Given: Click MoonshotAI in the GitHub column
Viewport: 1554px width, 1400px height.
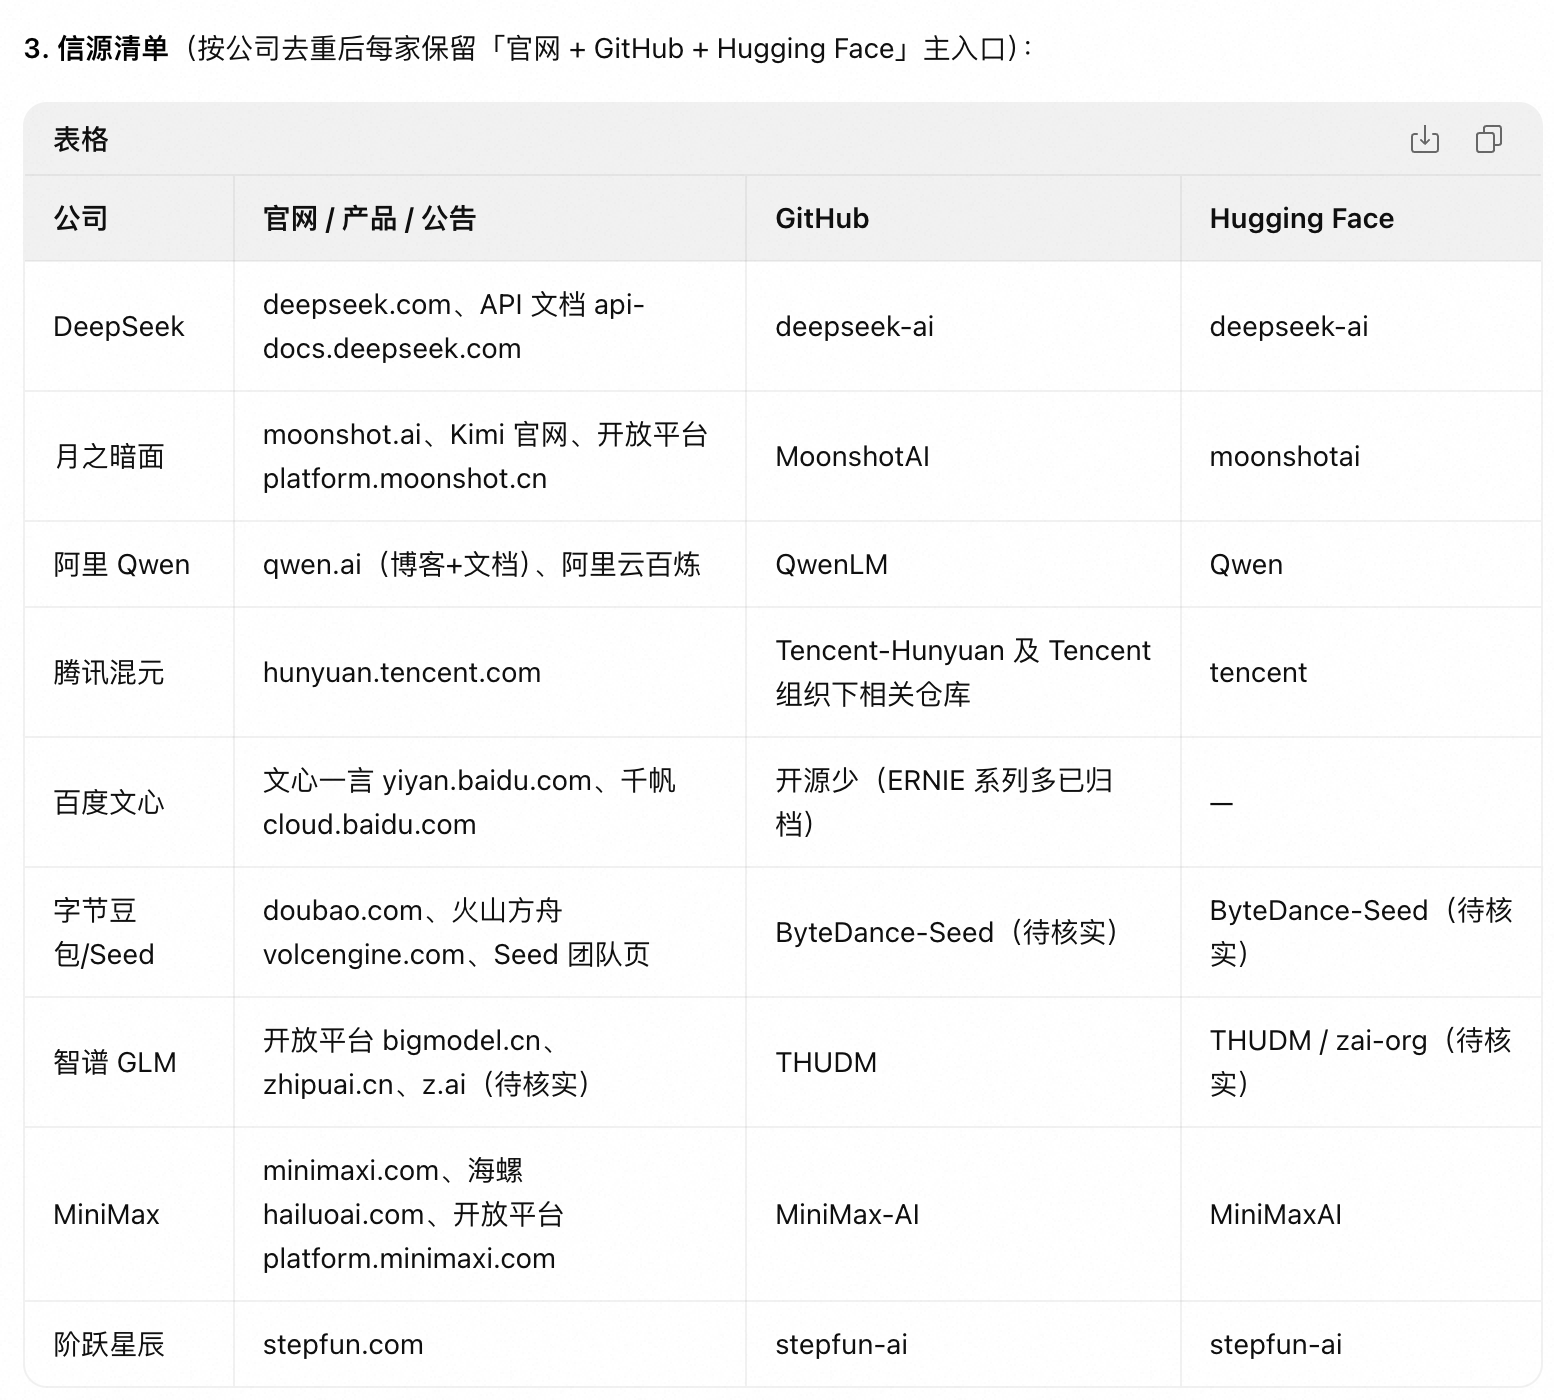Looking at the screenshot, I should tap(853, 457).
